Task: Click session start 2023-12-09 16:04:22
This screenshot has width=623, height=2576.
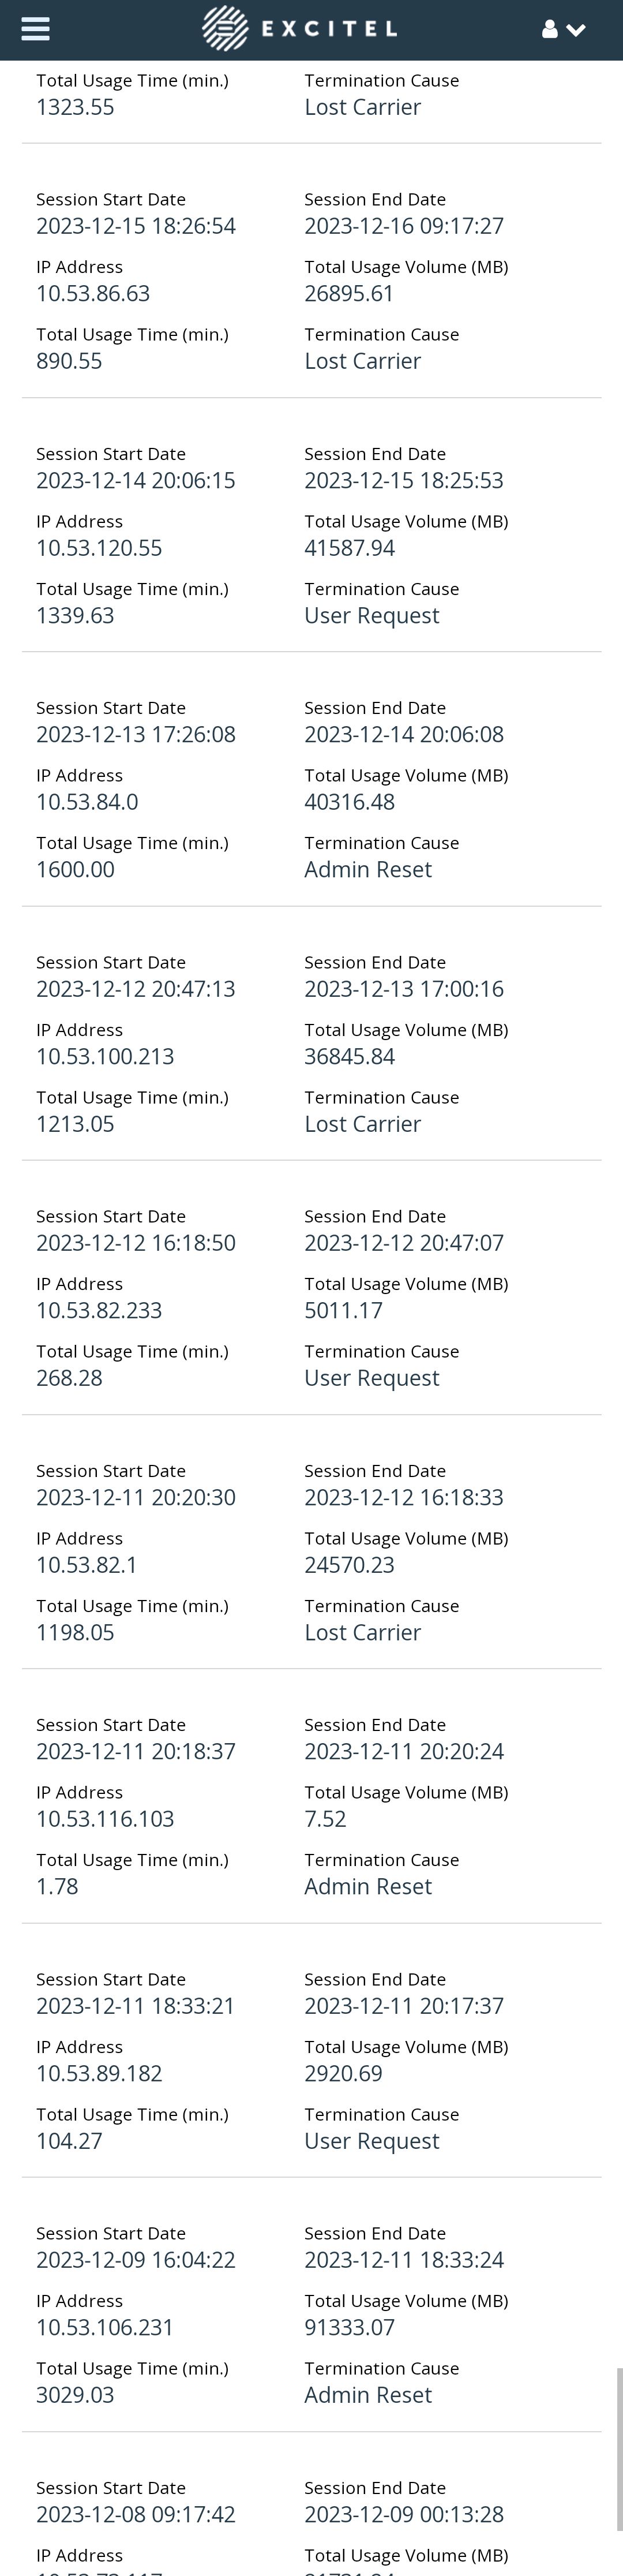Action: pos(136,2260)
